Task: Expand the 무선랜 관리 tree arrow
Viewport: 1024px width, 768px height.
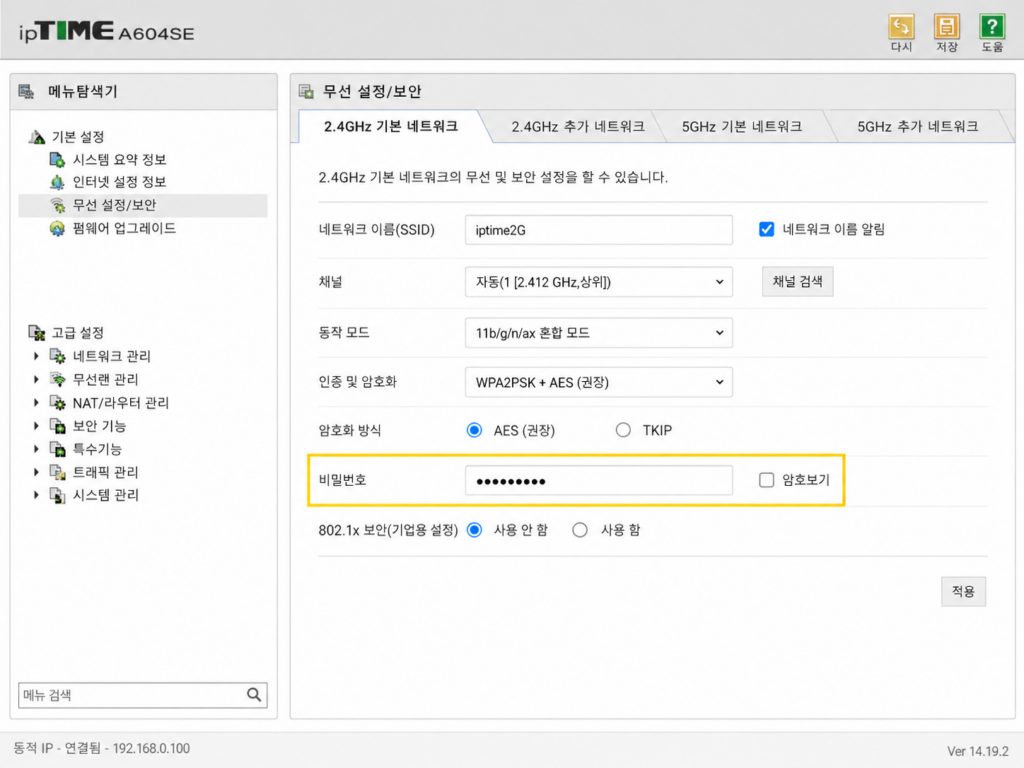Action: [x=37, y=379]
